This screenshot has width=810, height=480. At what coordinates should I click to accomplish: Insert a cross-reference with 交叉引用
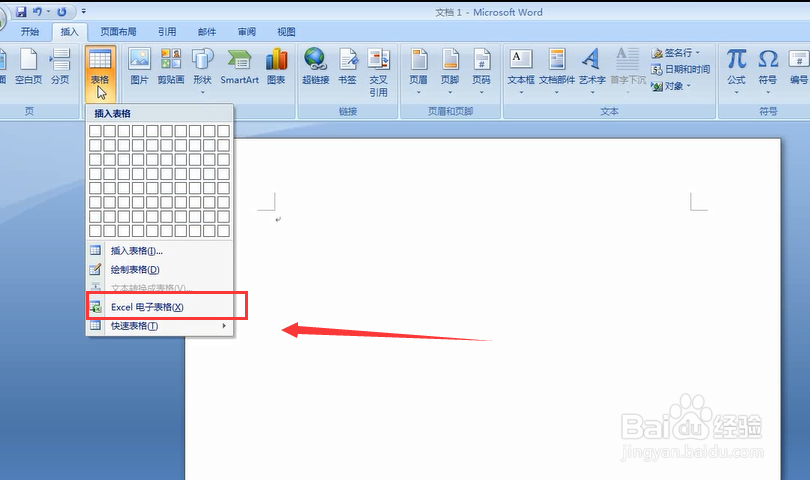tap(379, 72)
